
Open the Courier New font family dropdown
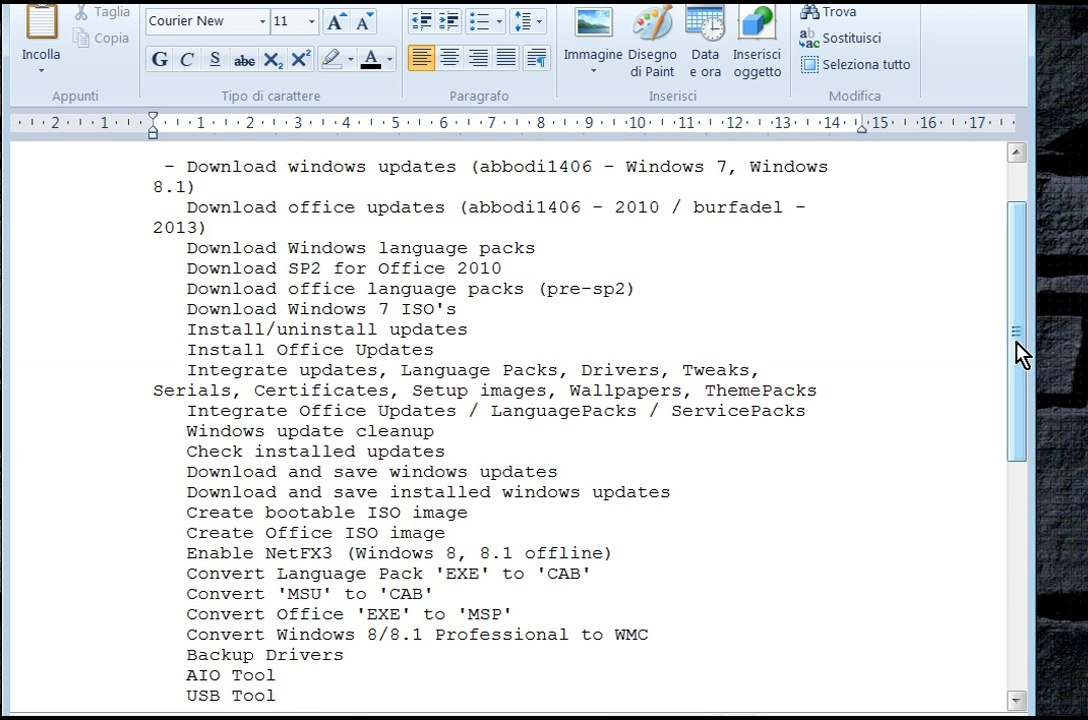click(x=262, y=22)
